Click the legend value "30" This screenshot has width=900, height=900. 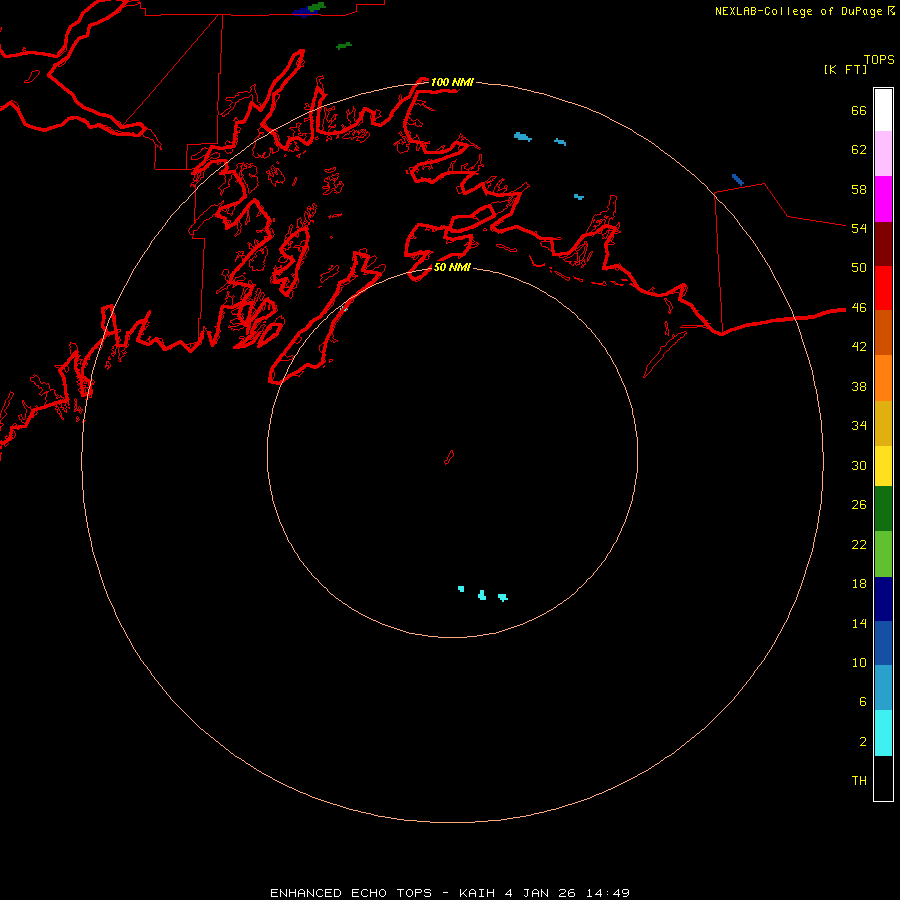pyautogui.click(x=859, y=465)
